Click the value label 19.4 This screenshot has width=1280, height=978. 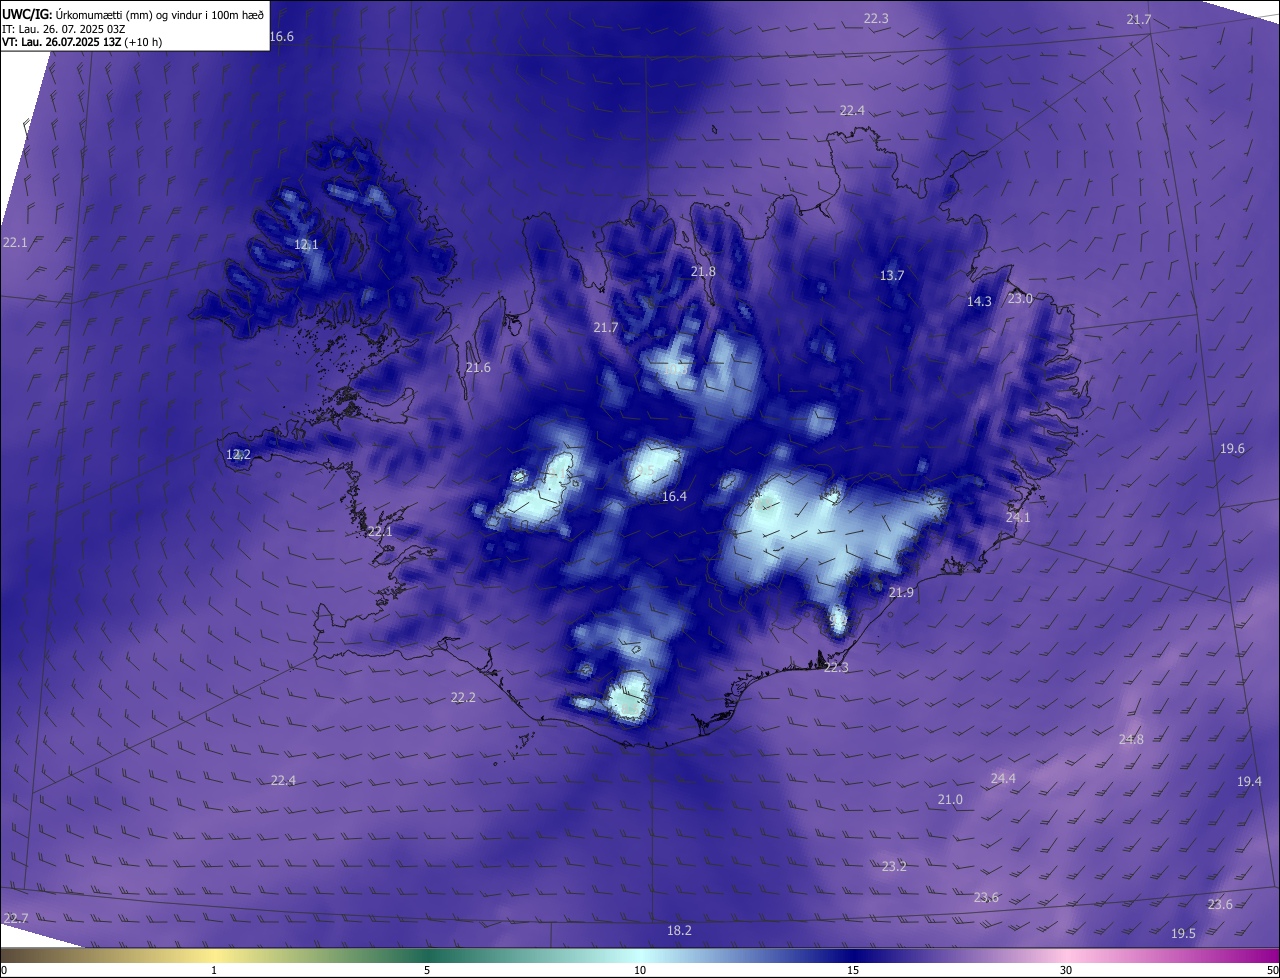coord(1249,781)
